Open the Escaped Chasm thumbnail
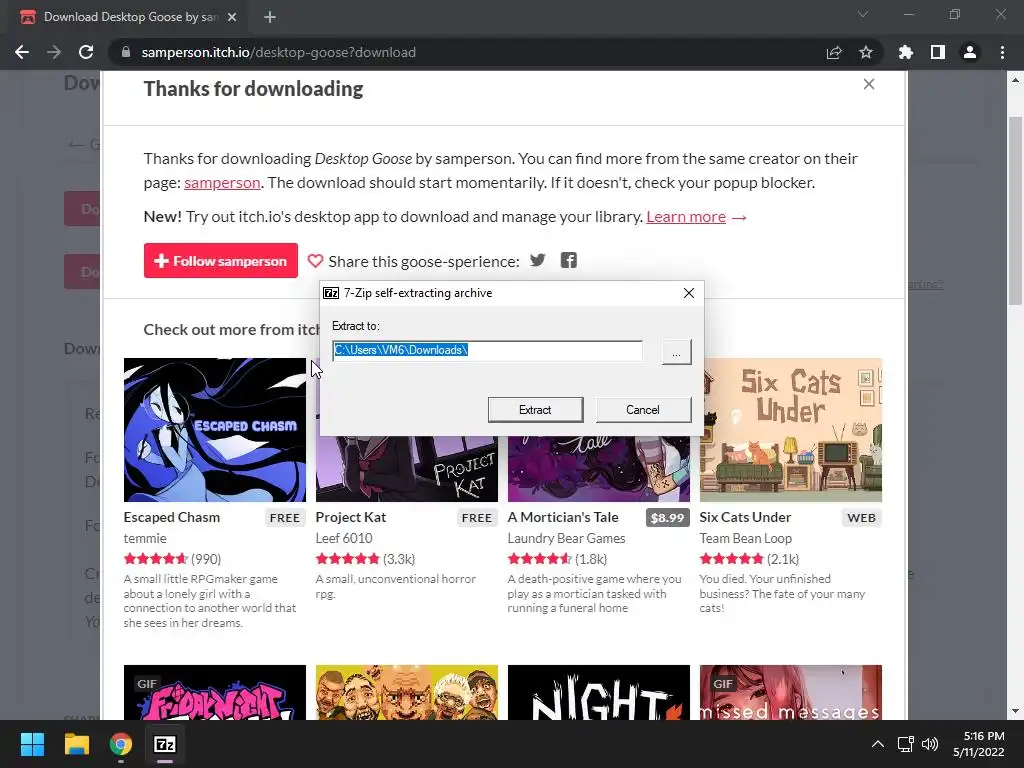The height and width of the screenshot is (768, 1024). coord(215,430)
